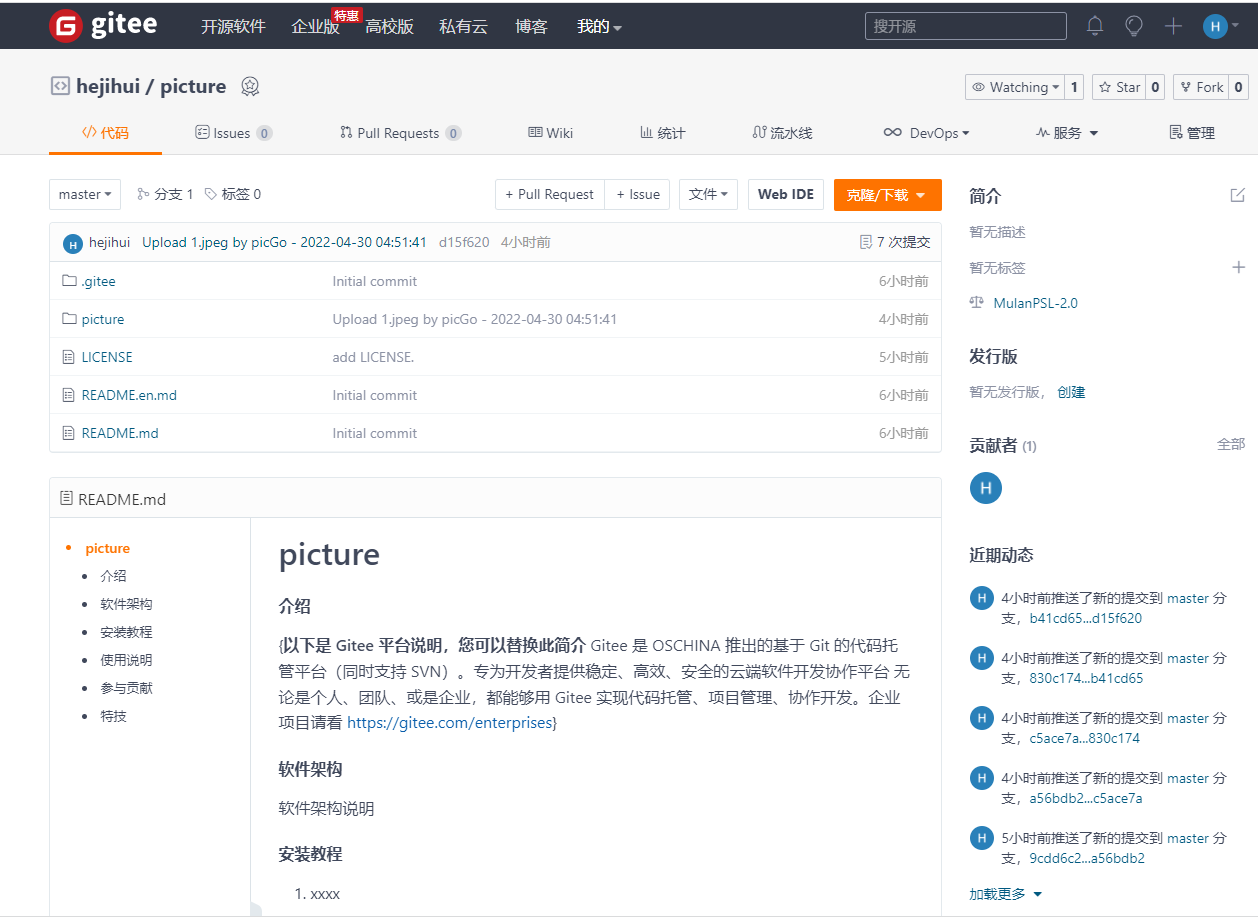Click the plus icon in top bar

[1173, 26]
